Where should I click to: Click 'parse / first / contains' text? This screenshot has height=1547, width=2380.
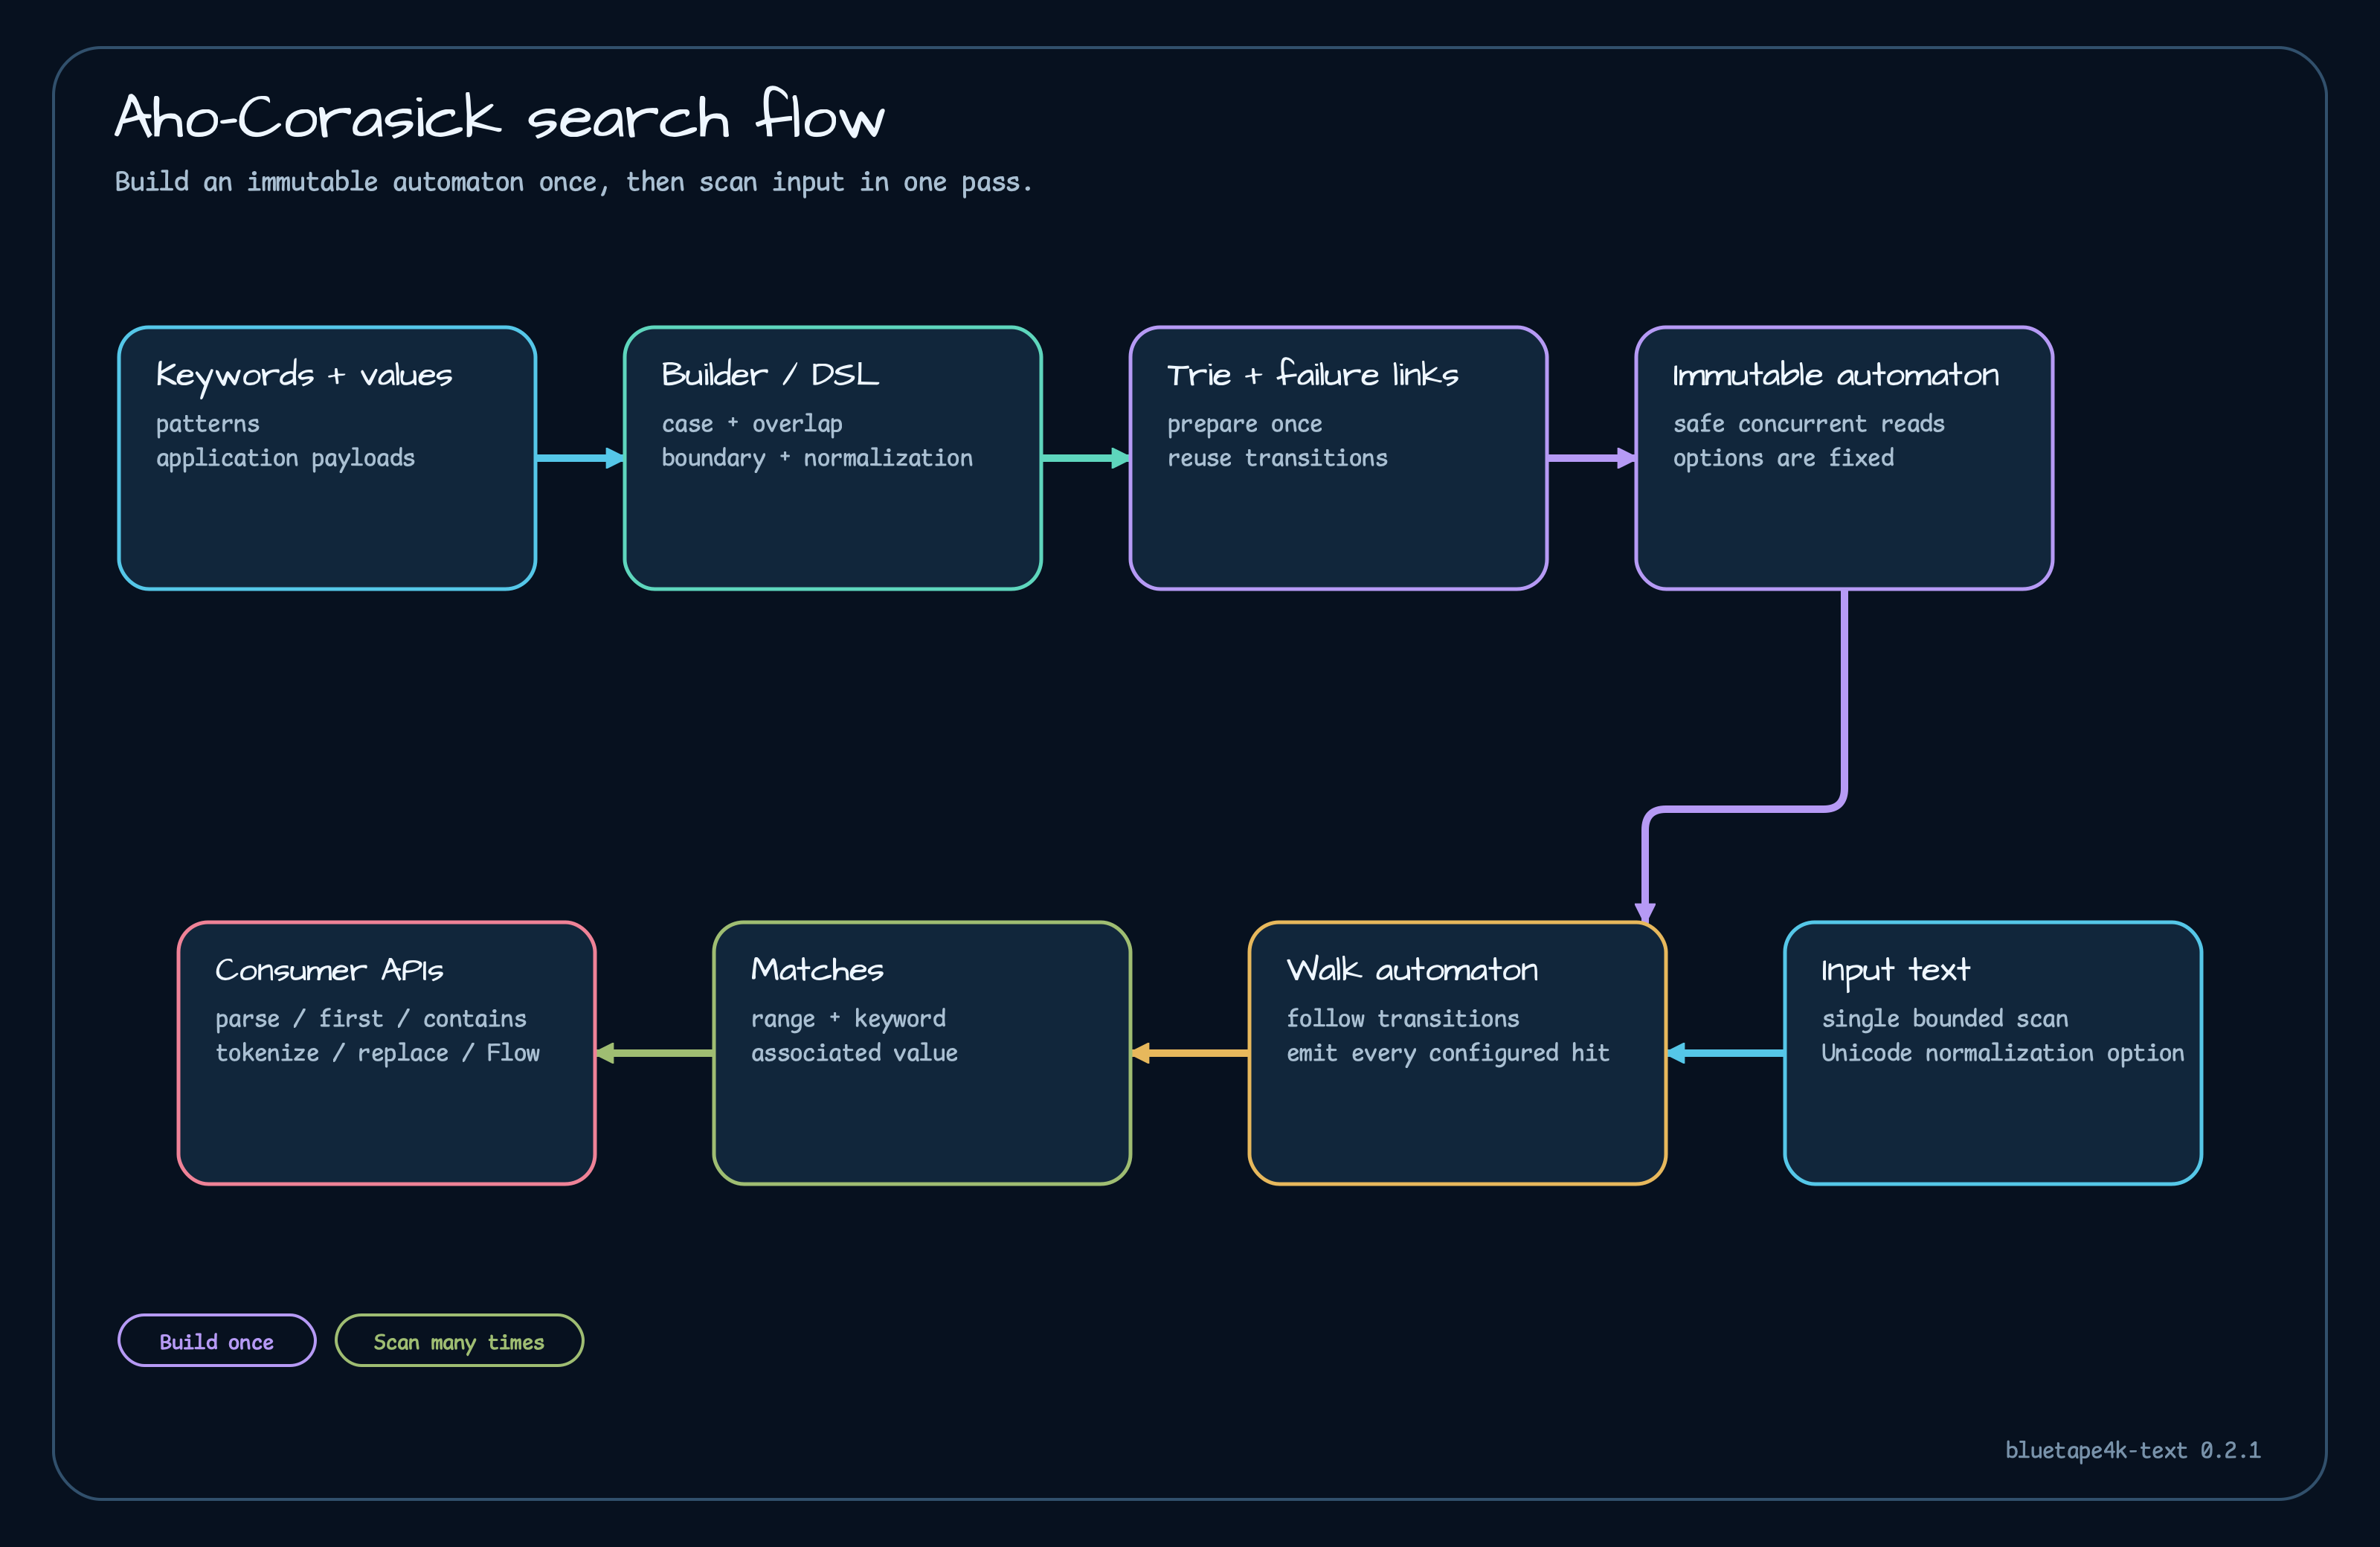pyautogui.click(x=371, y=1019)
